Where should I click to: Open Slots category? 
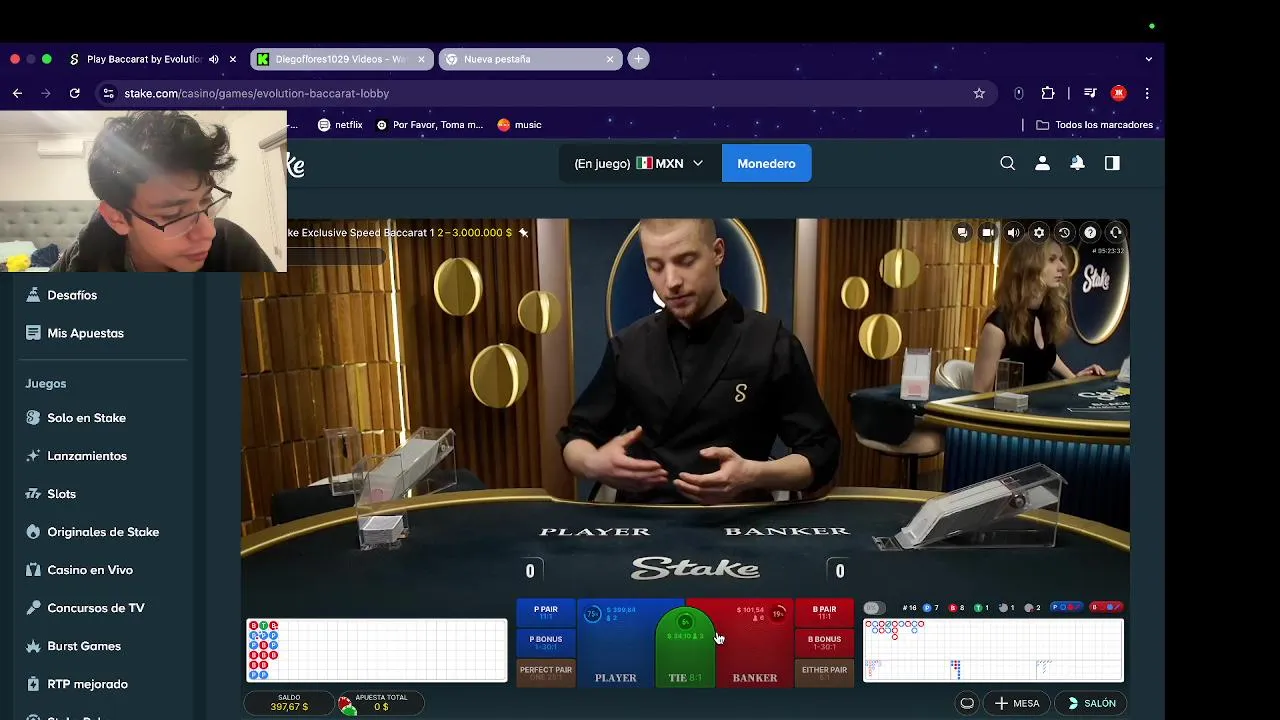pos(61,494)
